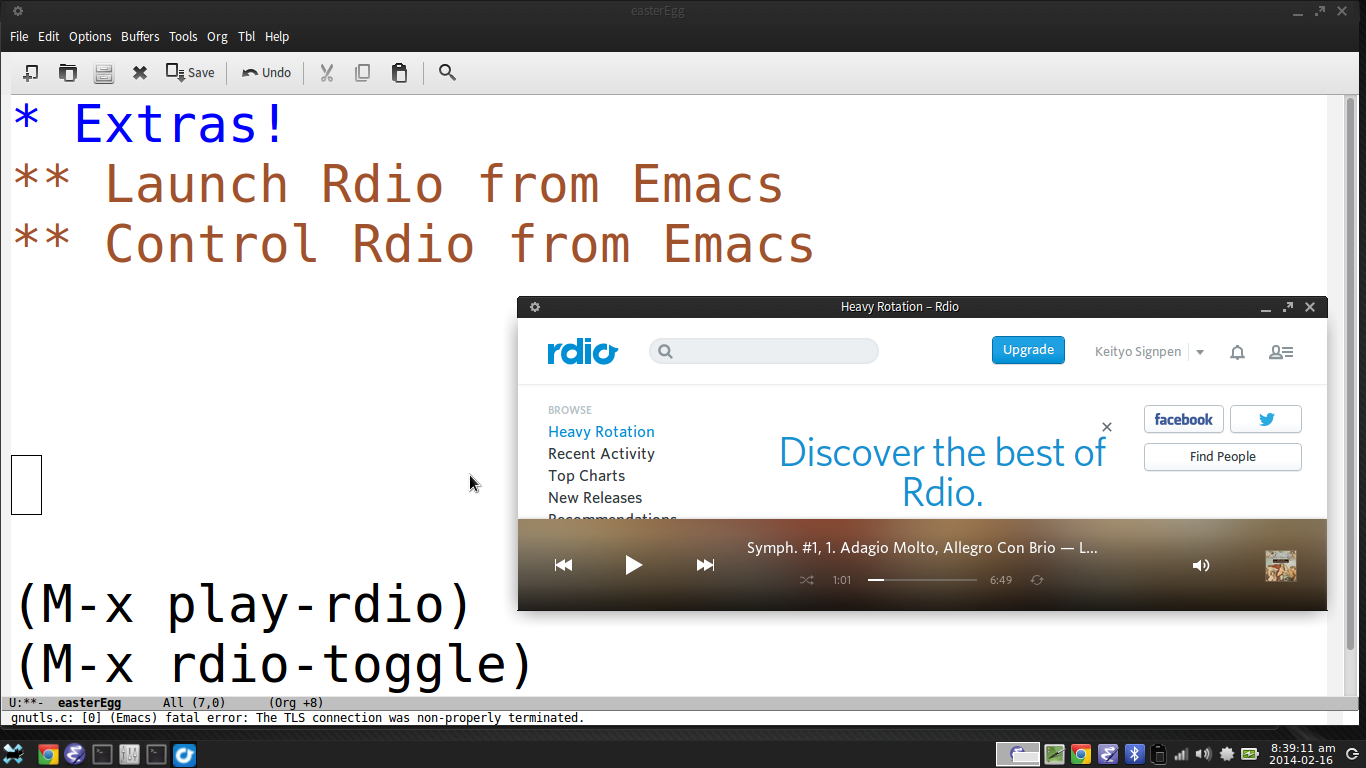Click the Rdio play button
The width and height of the screenshot is (1366, 768).
coord(633,565)
